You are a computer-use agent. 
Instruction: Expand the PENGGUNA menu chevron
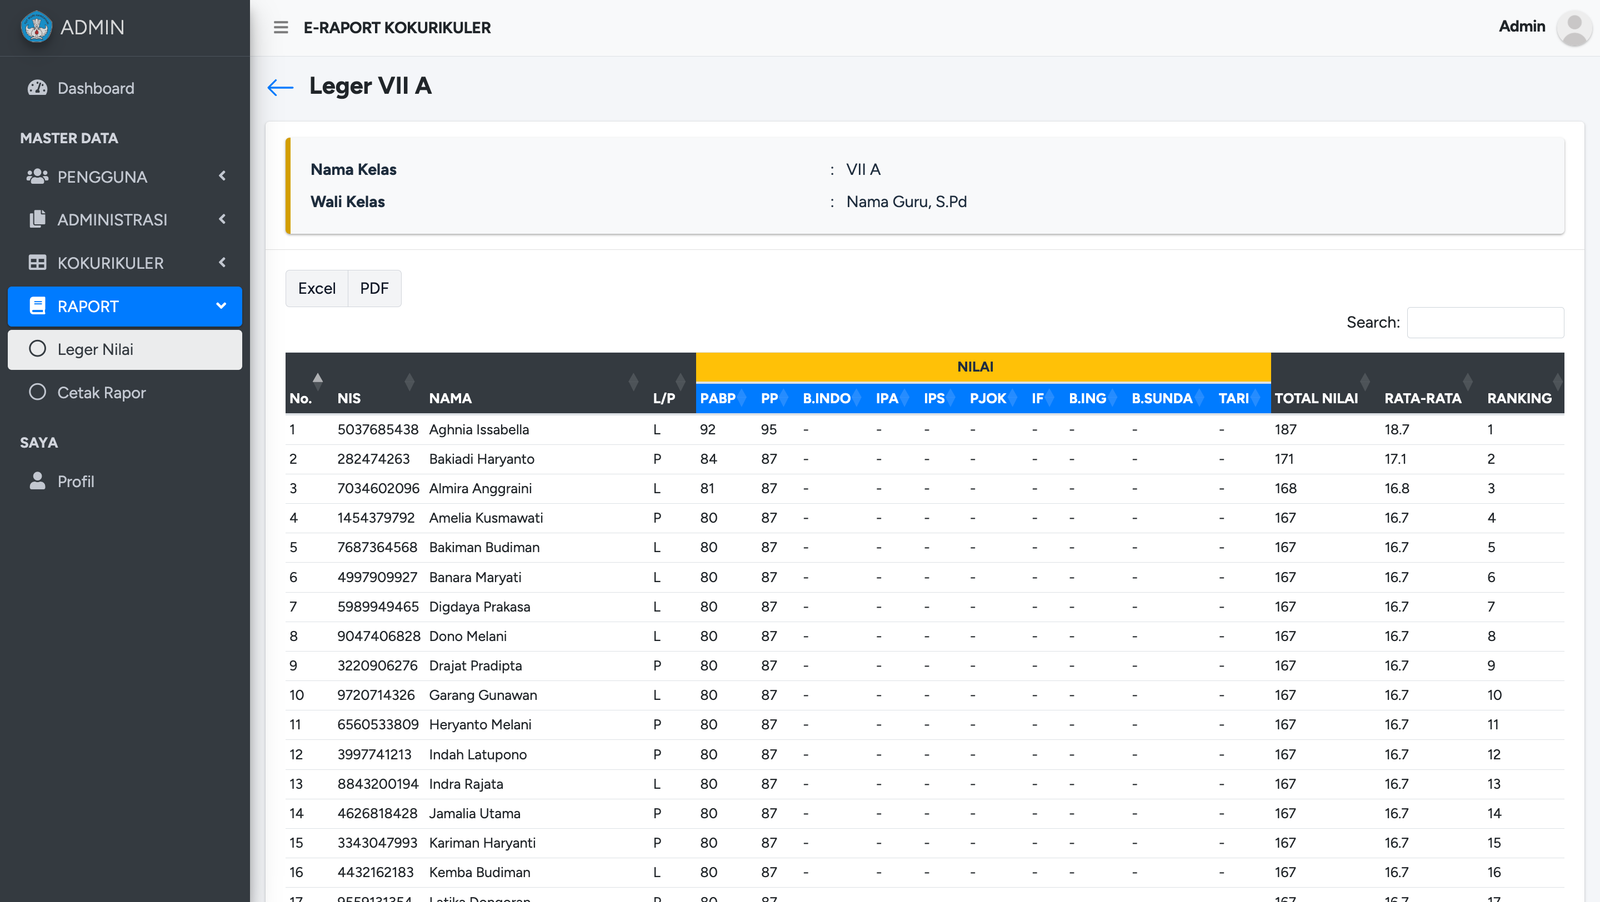[222, 176]
